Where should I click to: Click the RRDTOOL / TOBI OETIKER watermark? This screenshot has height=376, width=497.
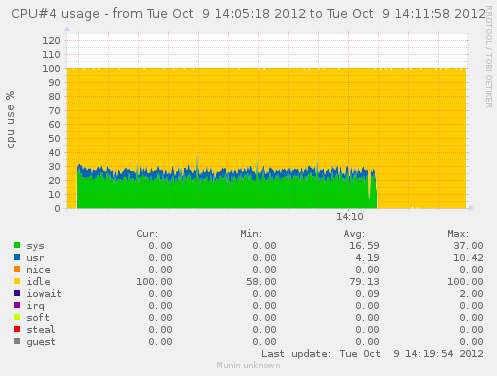tap(488, 57)
